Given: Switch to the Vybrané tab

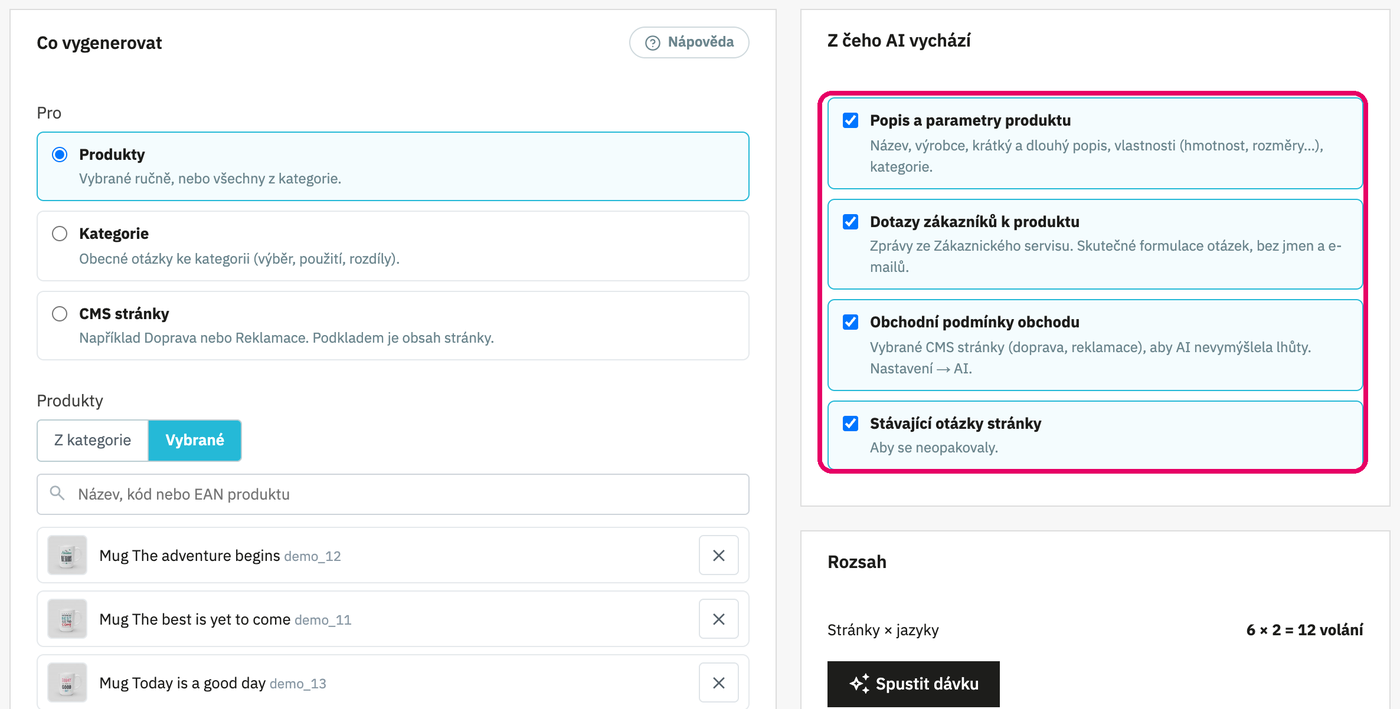Looking at the screenshot, I should tap(195, 440).
